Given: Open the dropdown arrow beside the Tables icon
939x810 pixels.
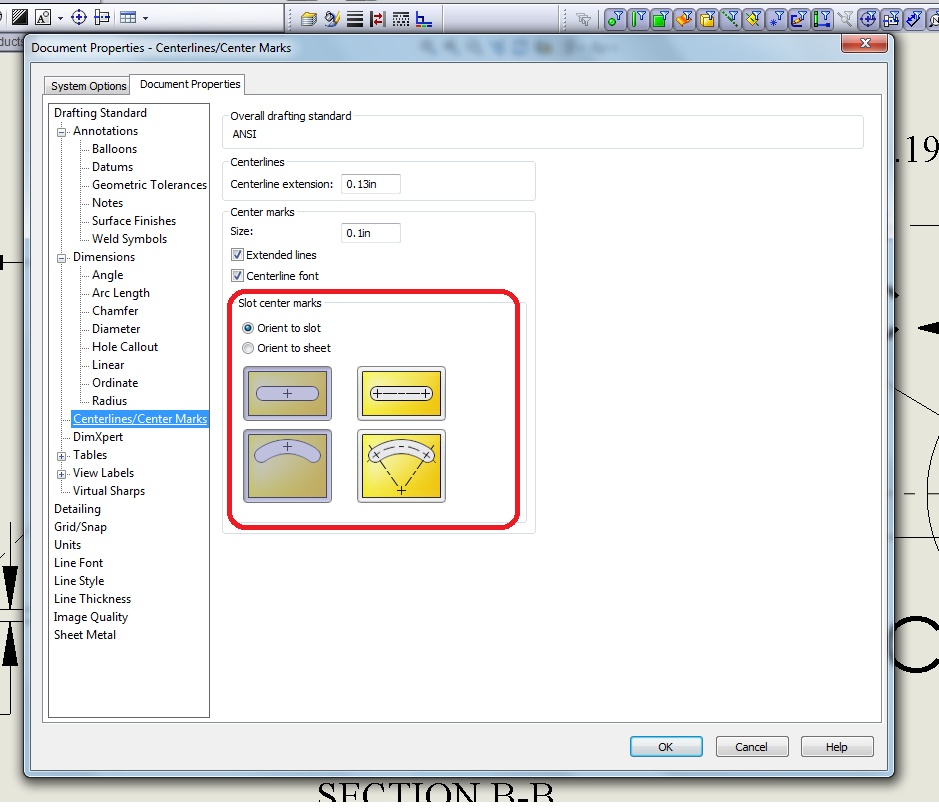Looking at the screenshot, I should click(146, 19).
